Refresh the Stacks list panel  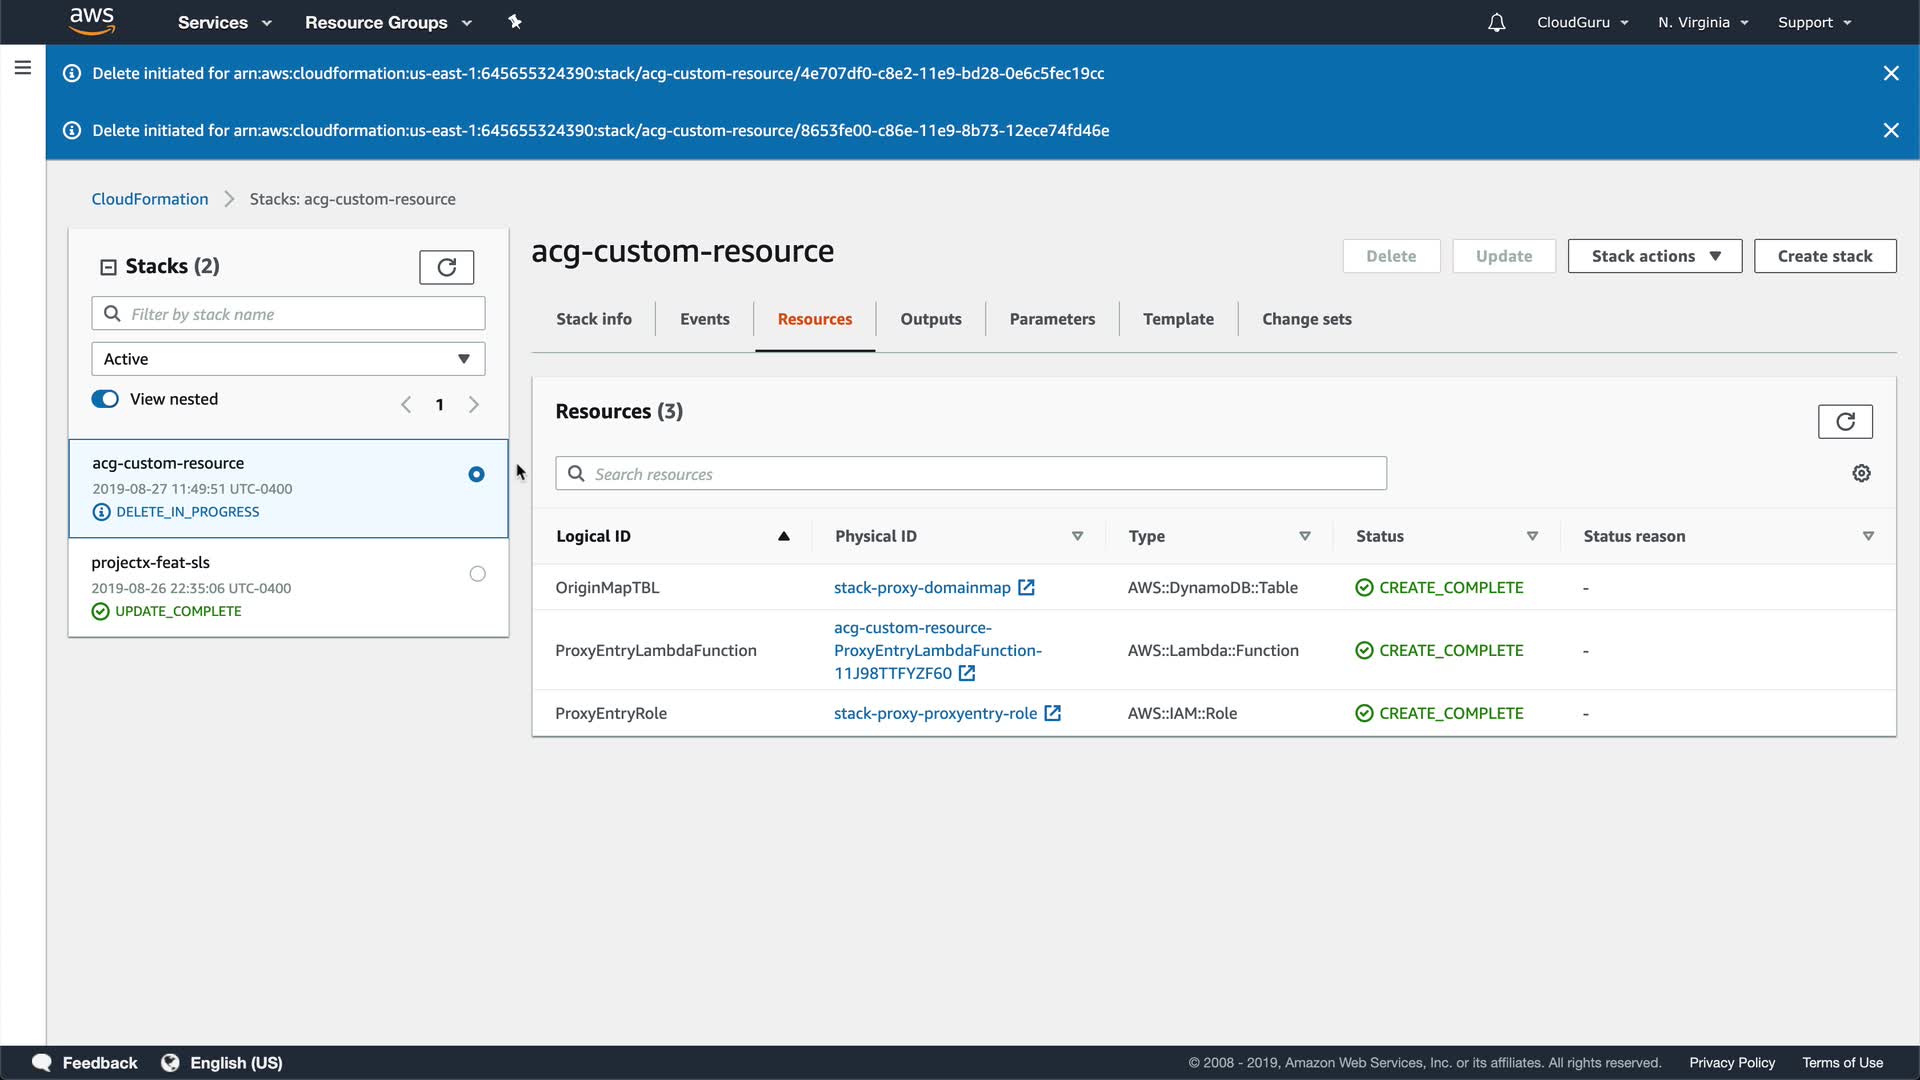tap(446, 267)
